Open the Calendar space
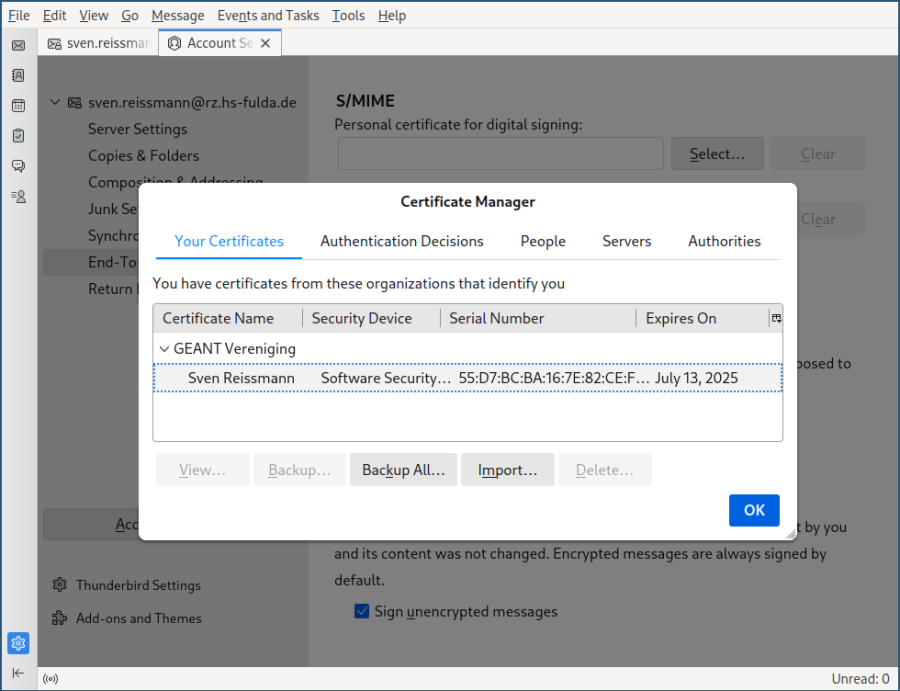 [x=18, y=105]
